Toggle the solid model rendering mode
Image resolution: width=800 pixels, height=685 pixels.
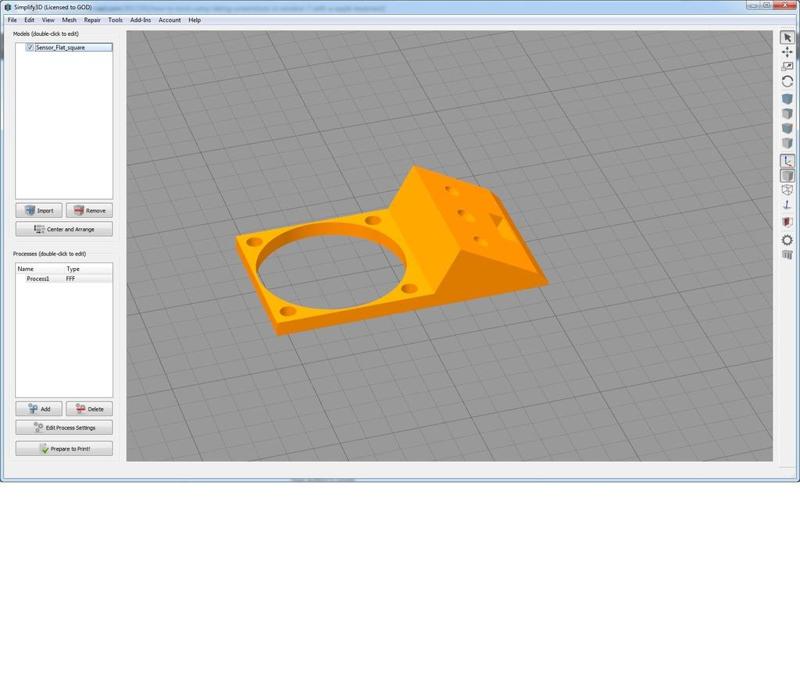(x=787, y=175)
